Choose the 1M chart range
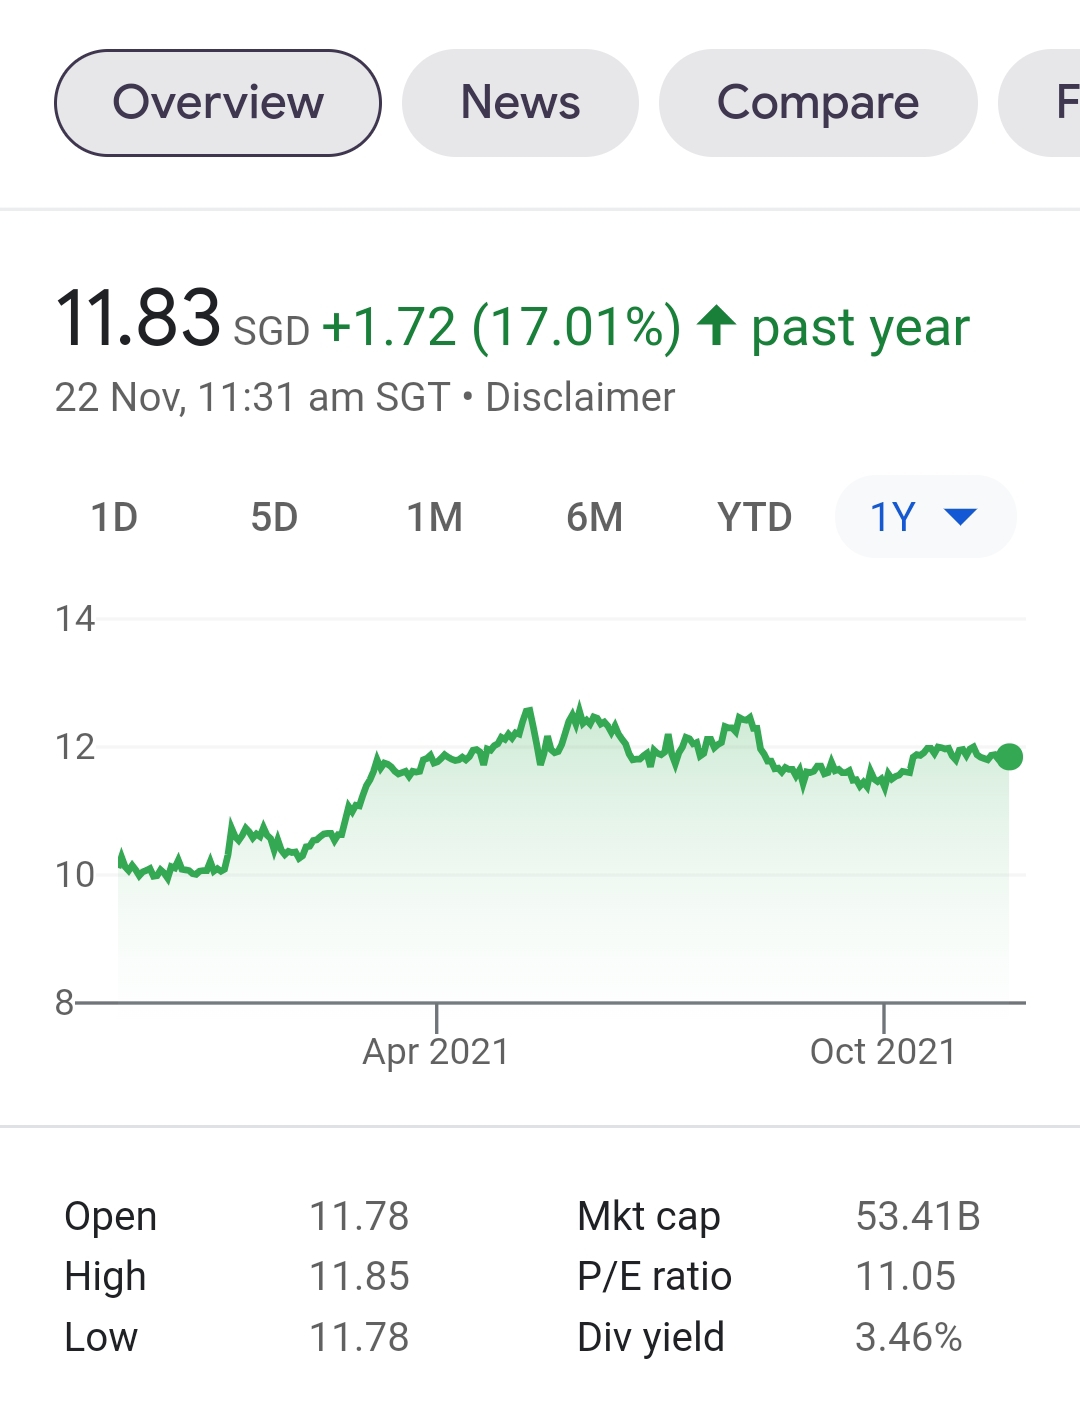The height and width of the screenshot is (1408, 1080). tap(434, 517)
